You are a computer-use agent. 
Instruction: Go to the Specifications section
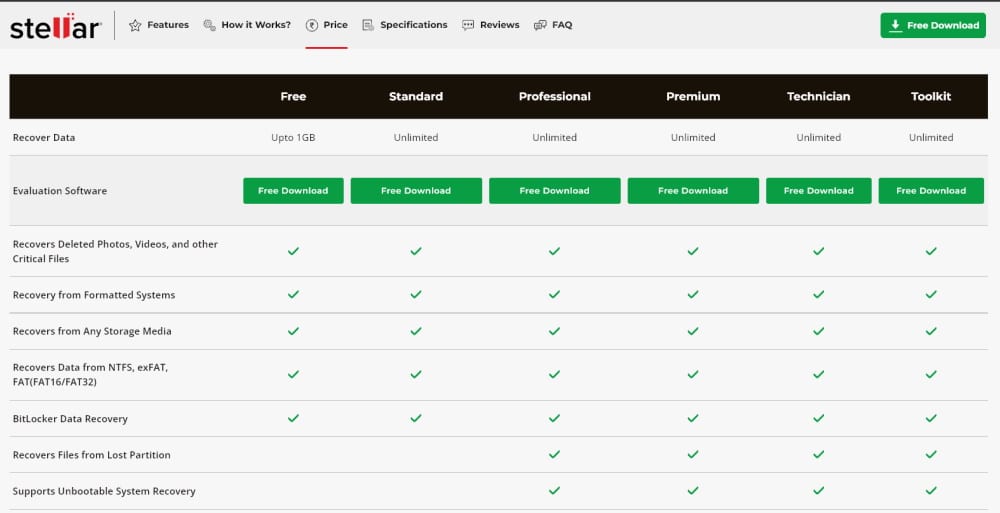pos(413,25)
